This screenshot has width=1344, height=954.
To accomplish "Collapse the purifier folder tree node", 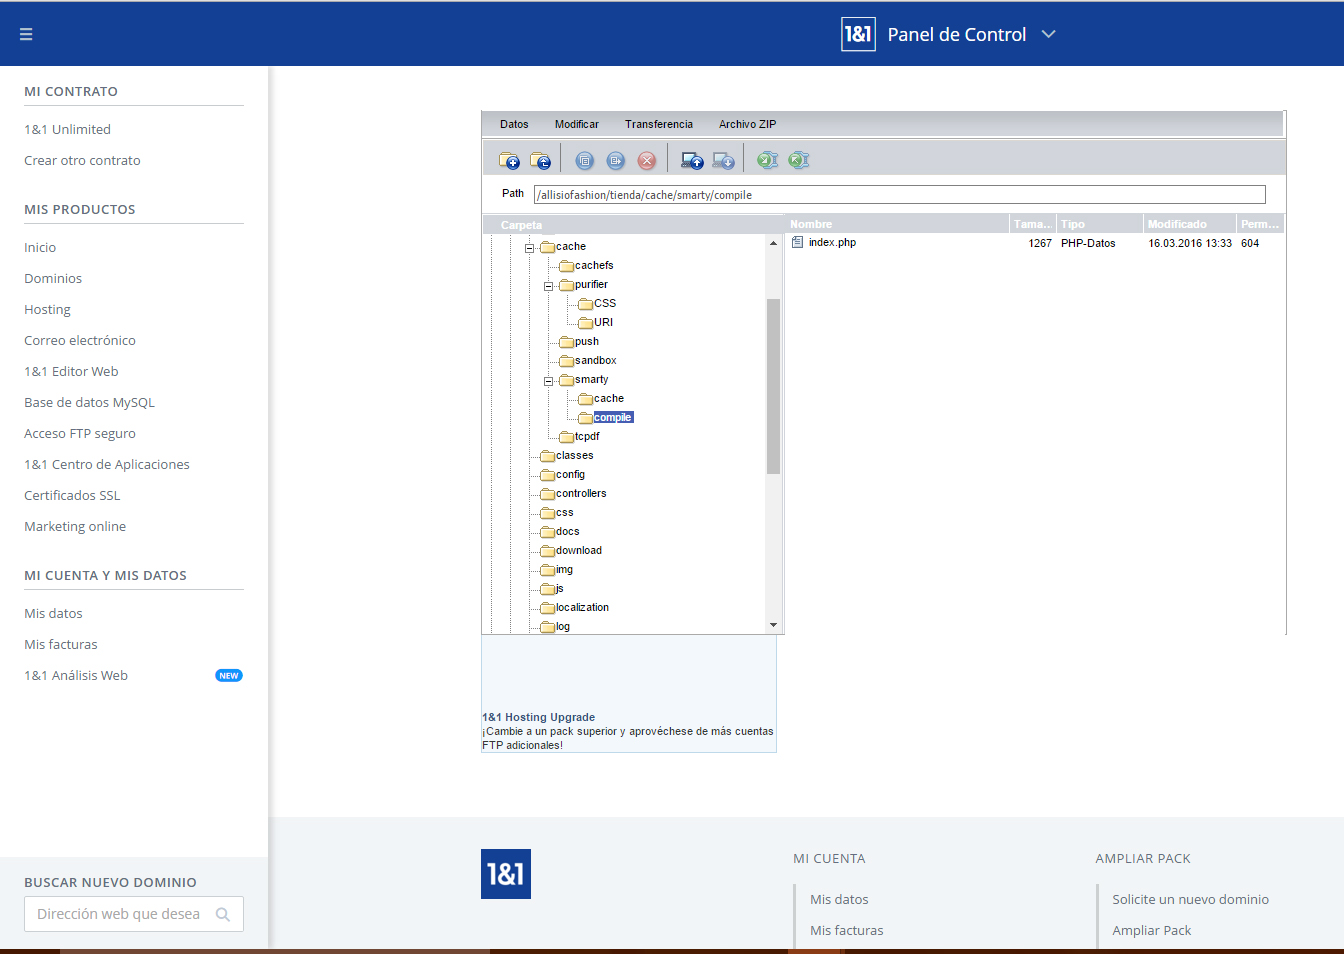I will (549, 286).
